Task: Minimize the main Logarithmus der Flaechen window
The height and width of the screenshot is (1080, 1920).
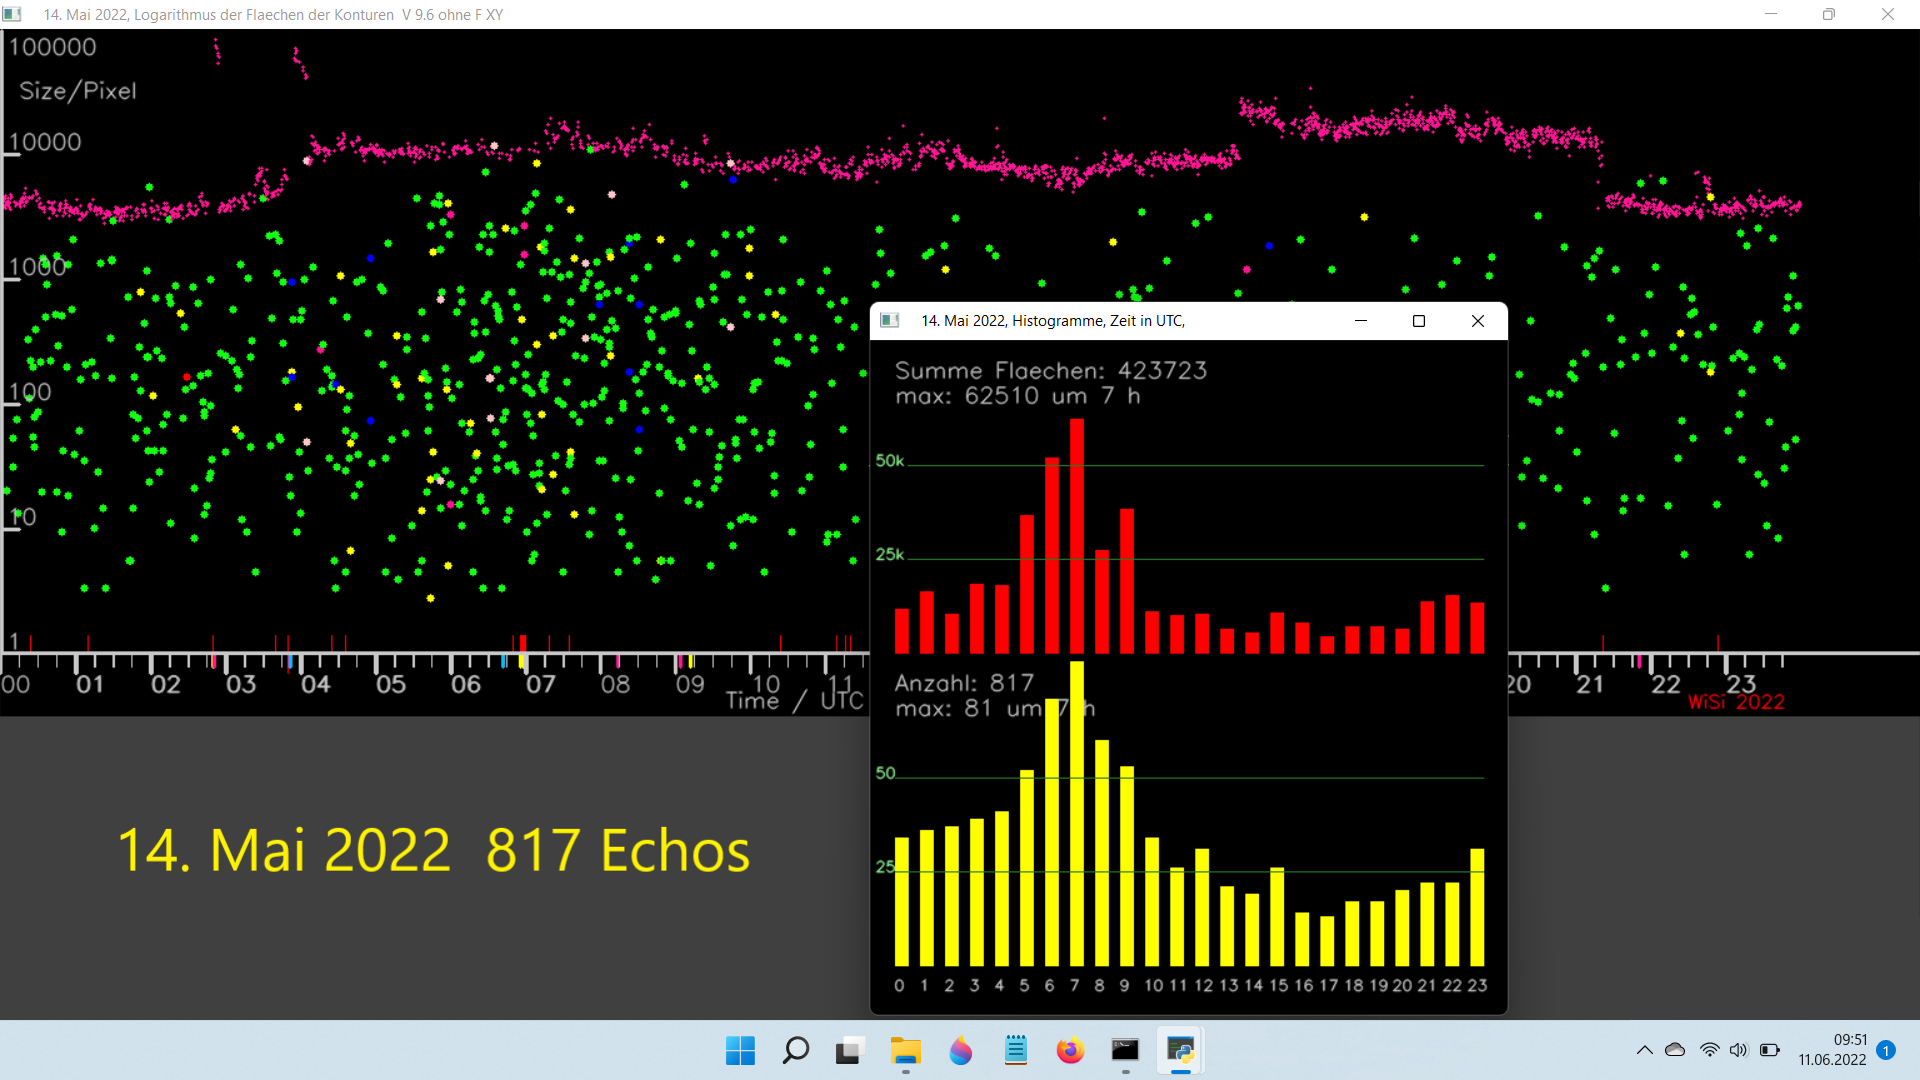Action: click(x=1771, y=14)
